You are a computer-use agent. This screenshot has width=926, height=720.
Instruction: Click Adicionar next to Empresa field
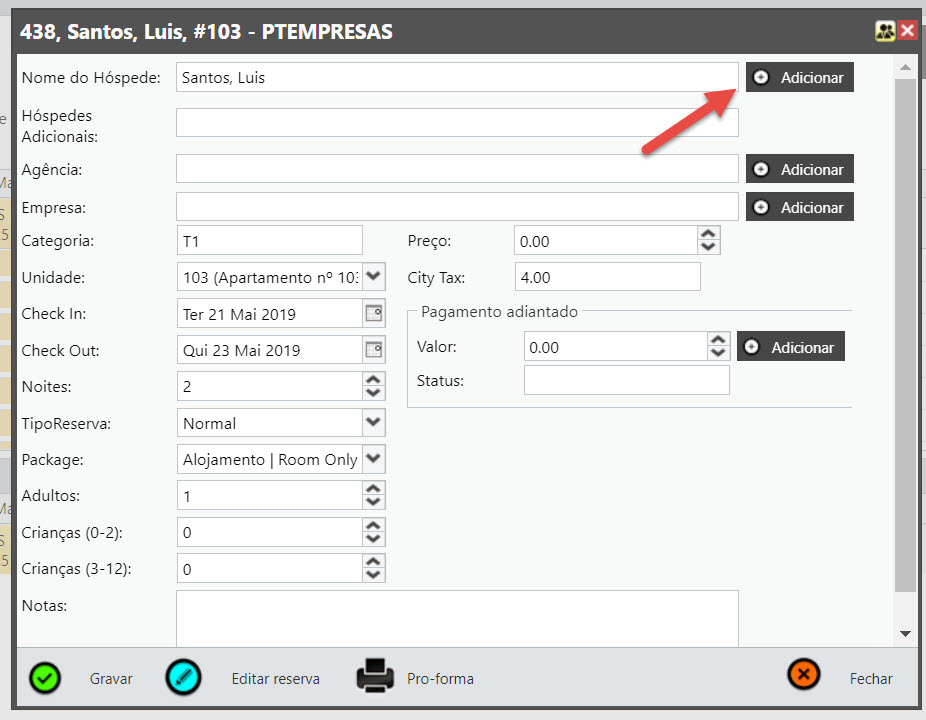click(x=799, y=207)
